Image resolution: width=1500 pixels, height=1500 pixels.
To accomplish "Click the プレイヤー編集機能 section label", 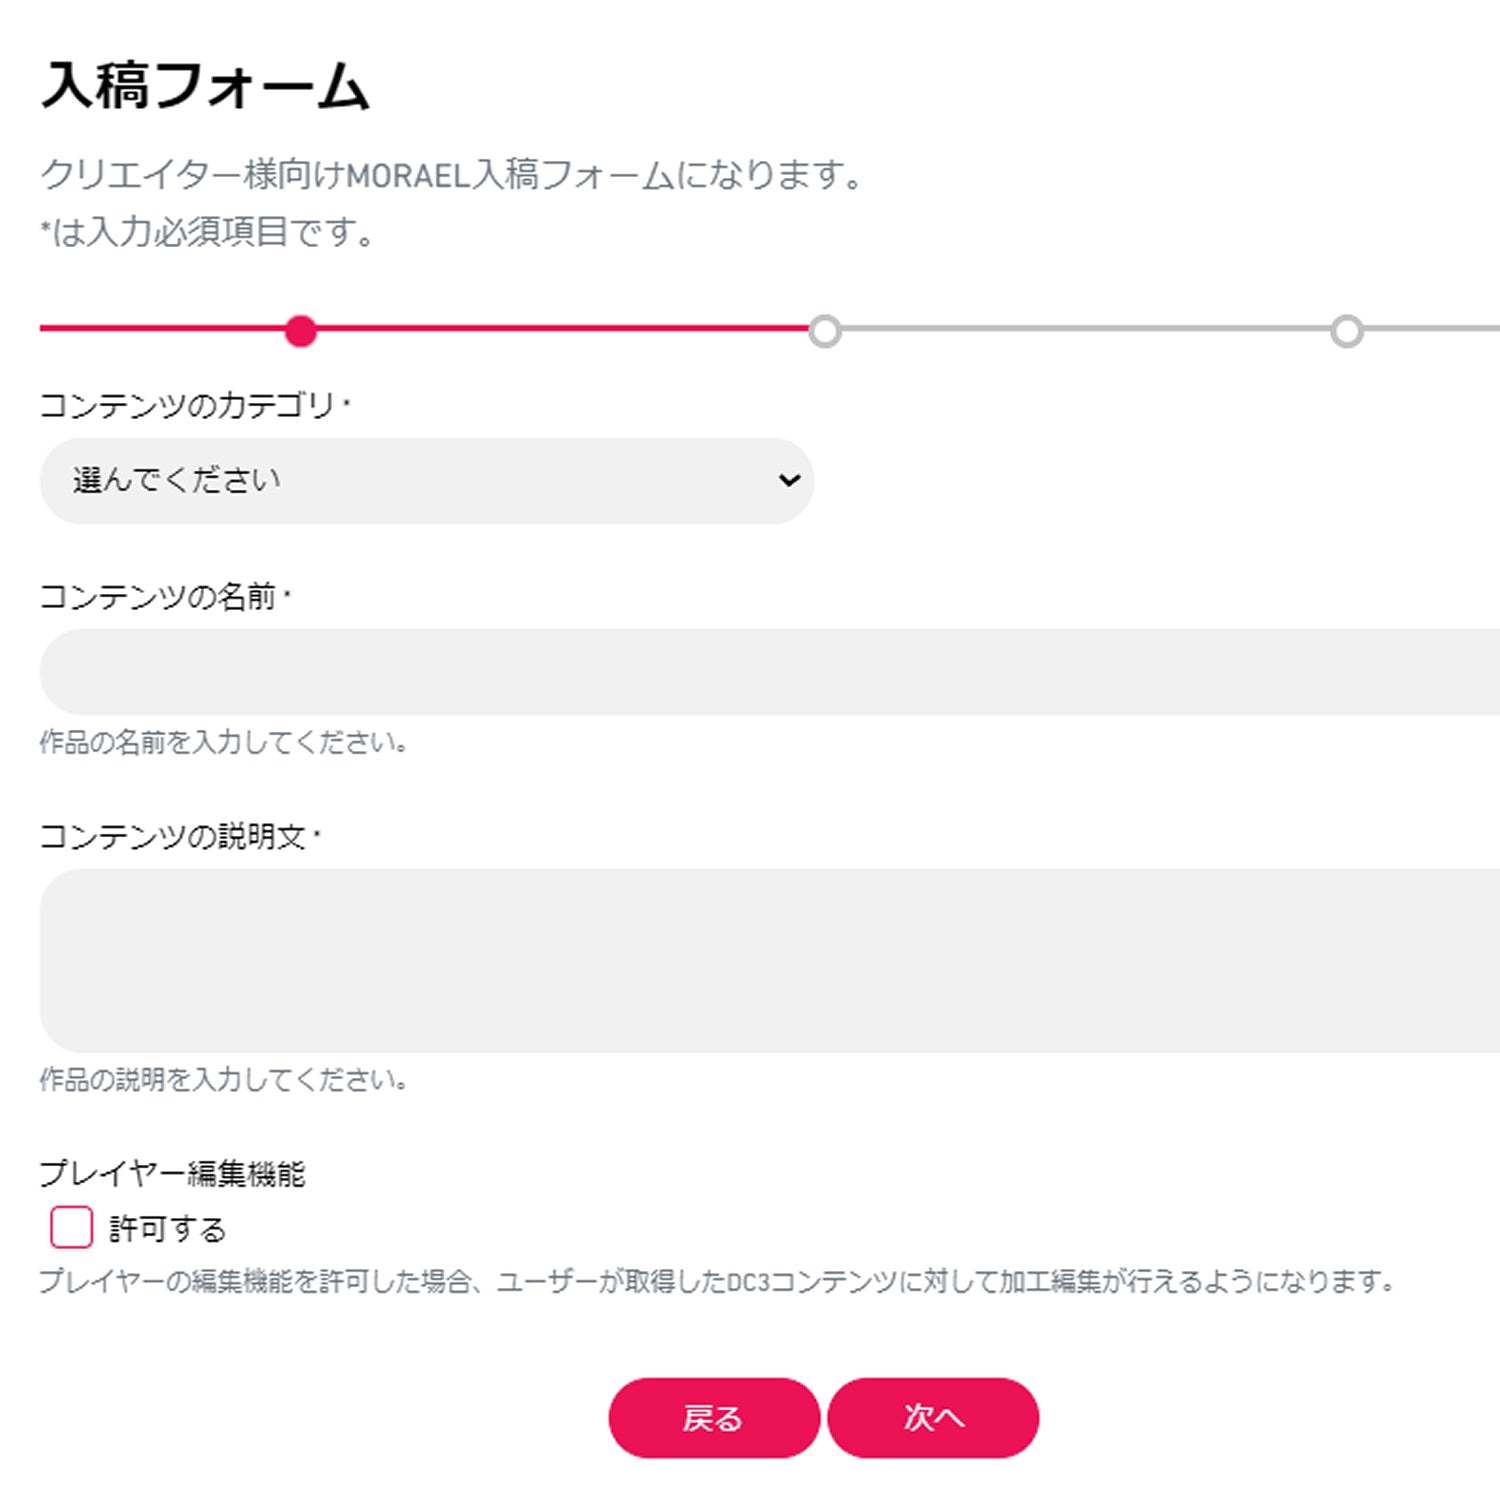I will point(172,1173).
